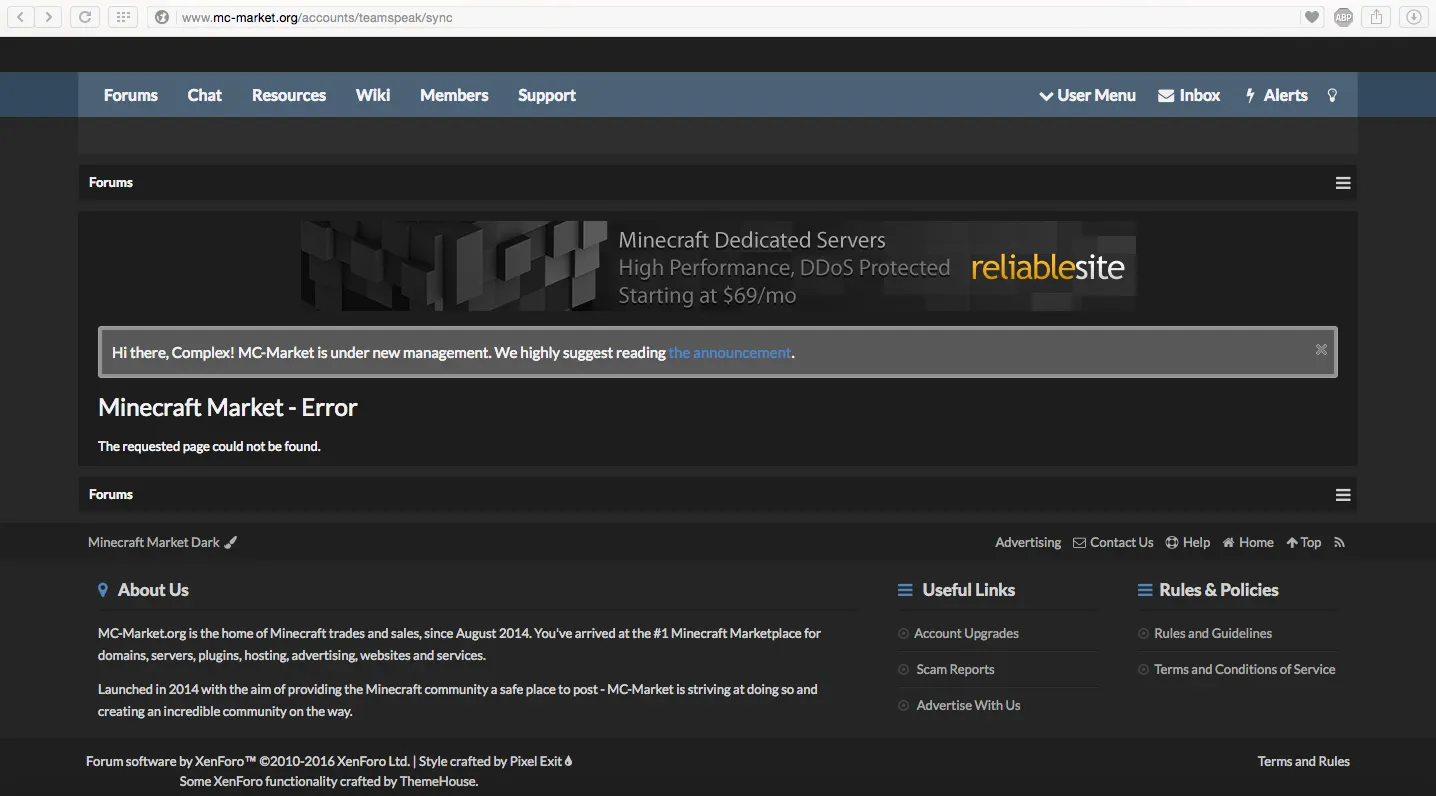Switch to the Resources tab

(289, 95)
